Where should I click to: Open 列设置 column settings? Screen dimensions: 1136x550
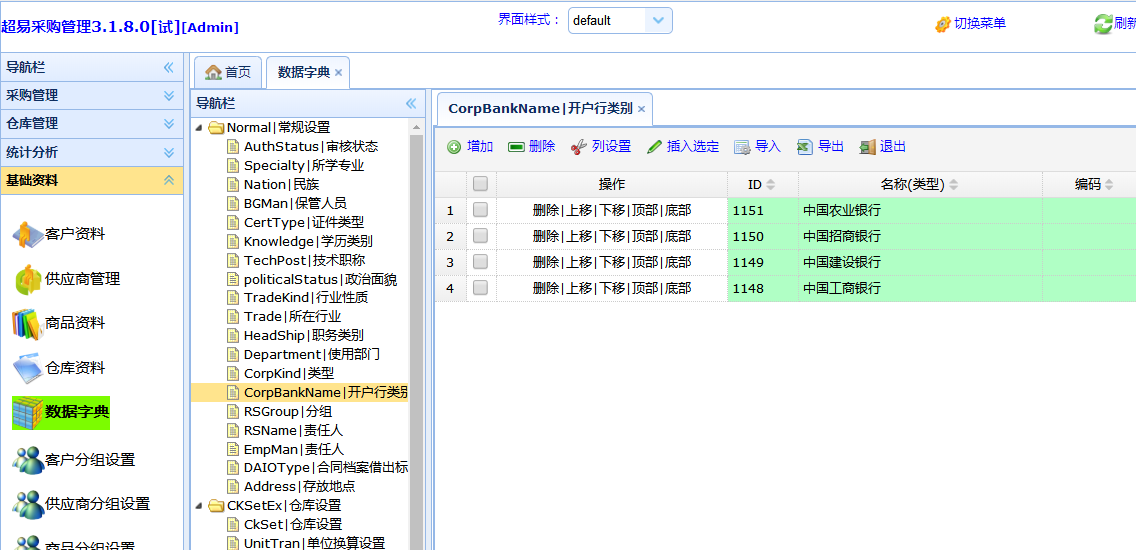579,147
